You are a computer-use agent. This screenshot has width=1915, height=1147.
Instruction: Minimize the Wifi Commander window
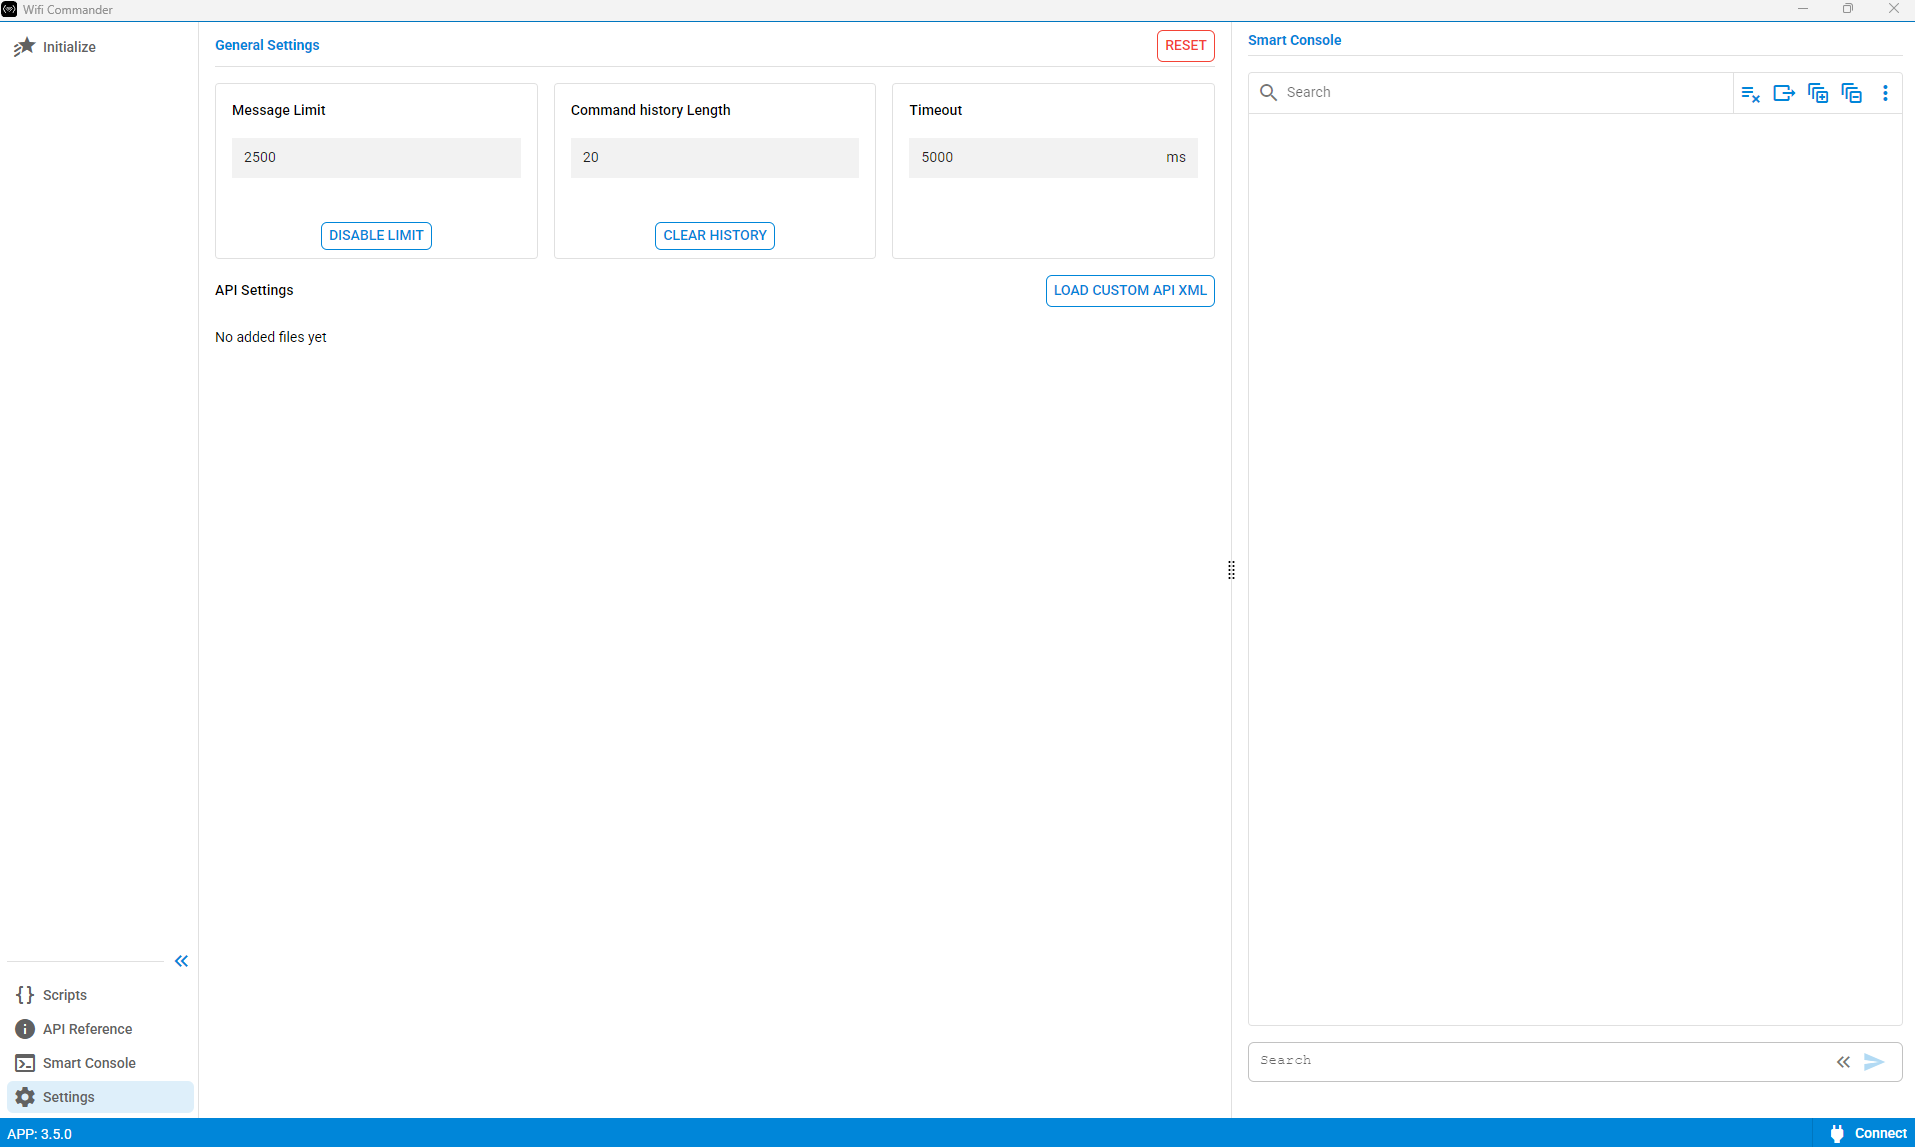1803,9
